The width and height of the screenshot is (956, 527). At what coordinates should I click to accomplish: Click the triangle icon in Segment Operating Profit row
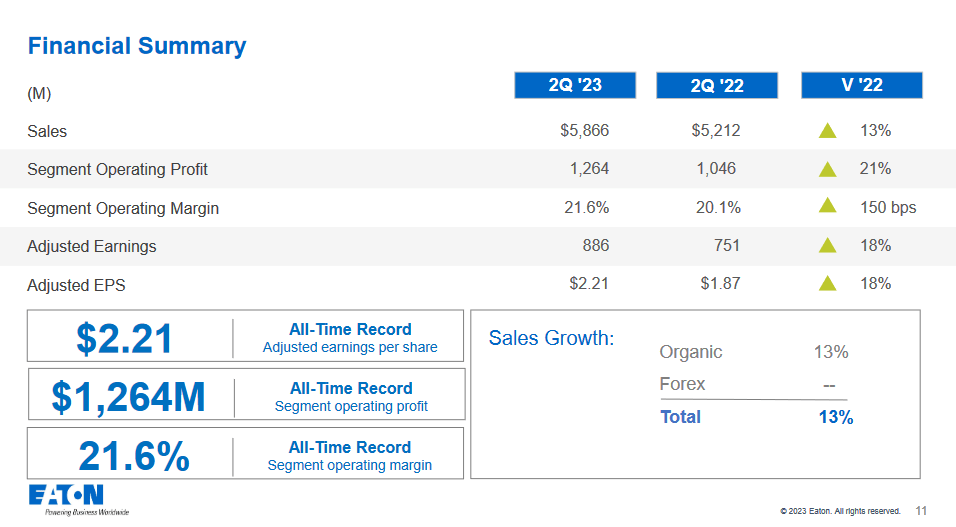(827, 169)
